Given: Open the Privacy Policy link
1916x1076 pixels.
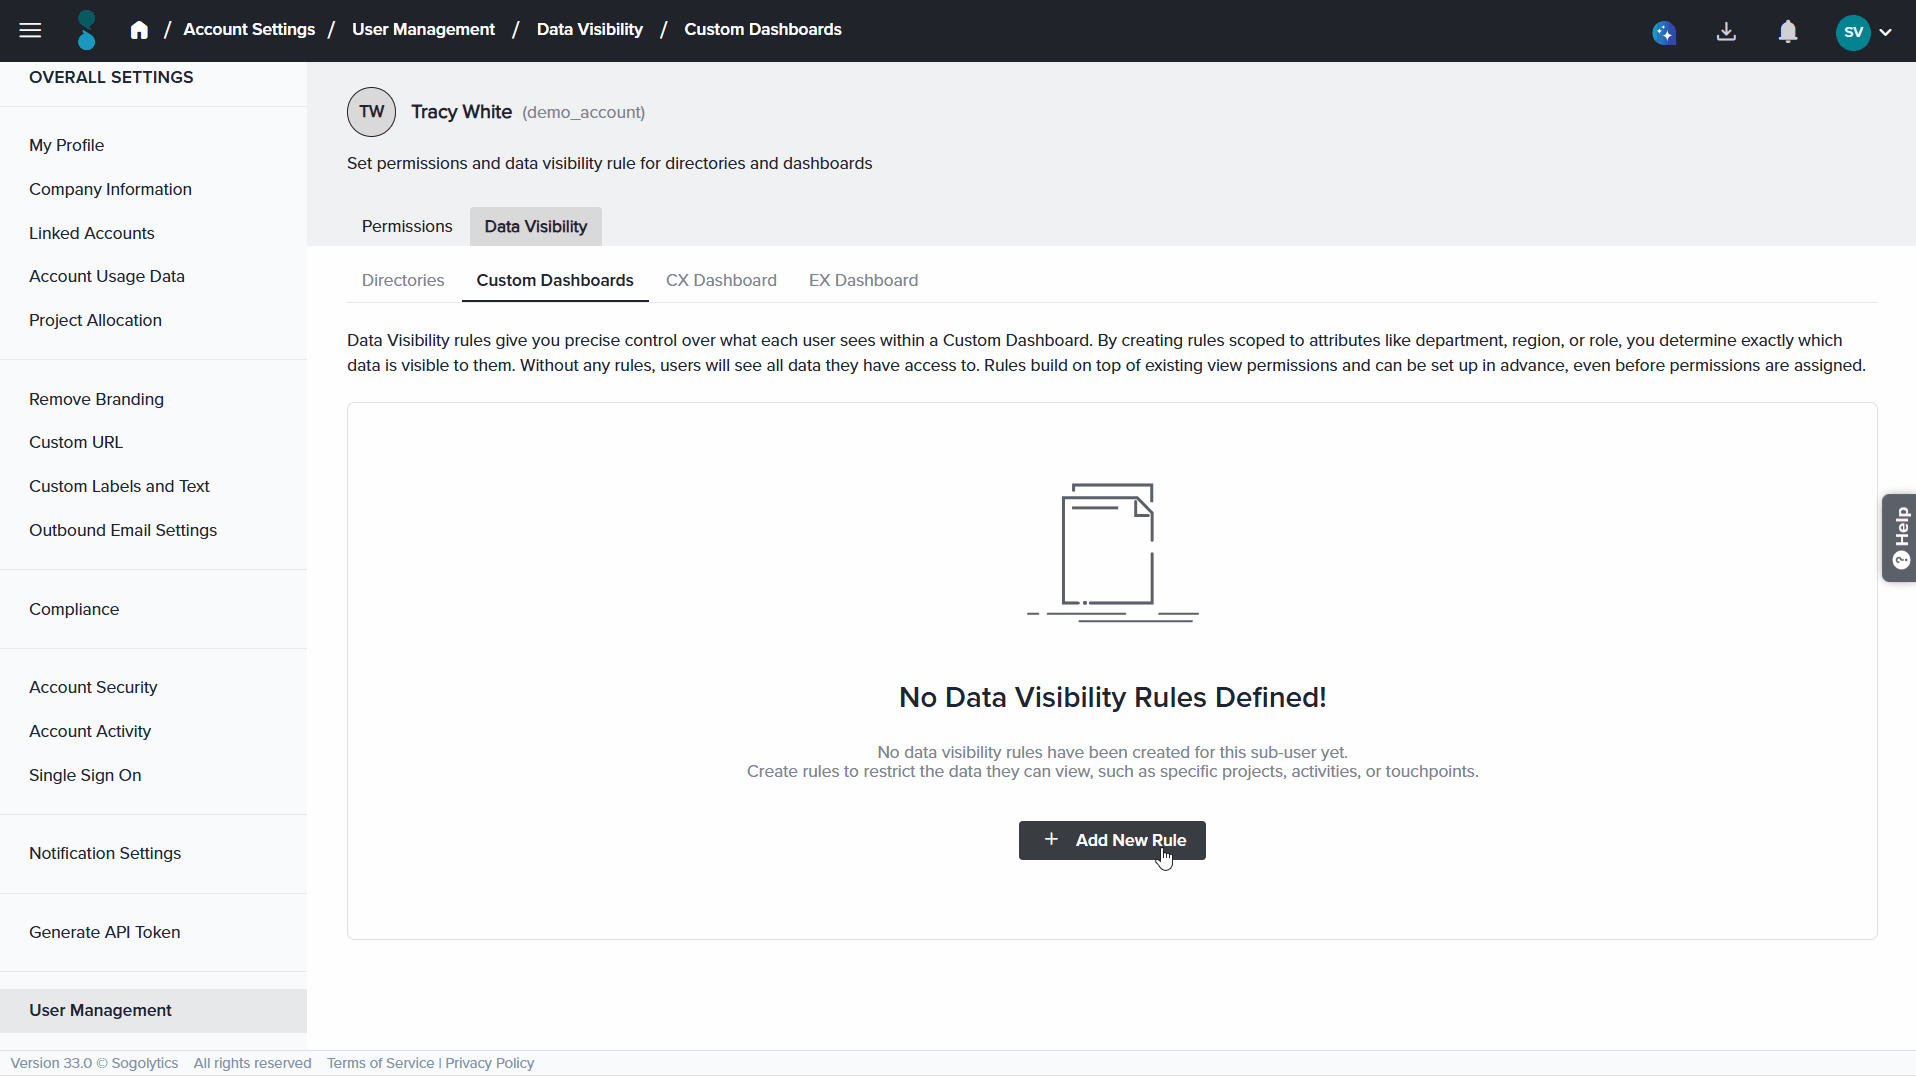Looking at the screenshot, I should (x=490, y=1063).
